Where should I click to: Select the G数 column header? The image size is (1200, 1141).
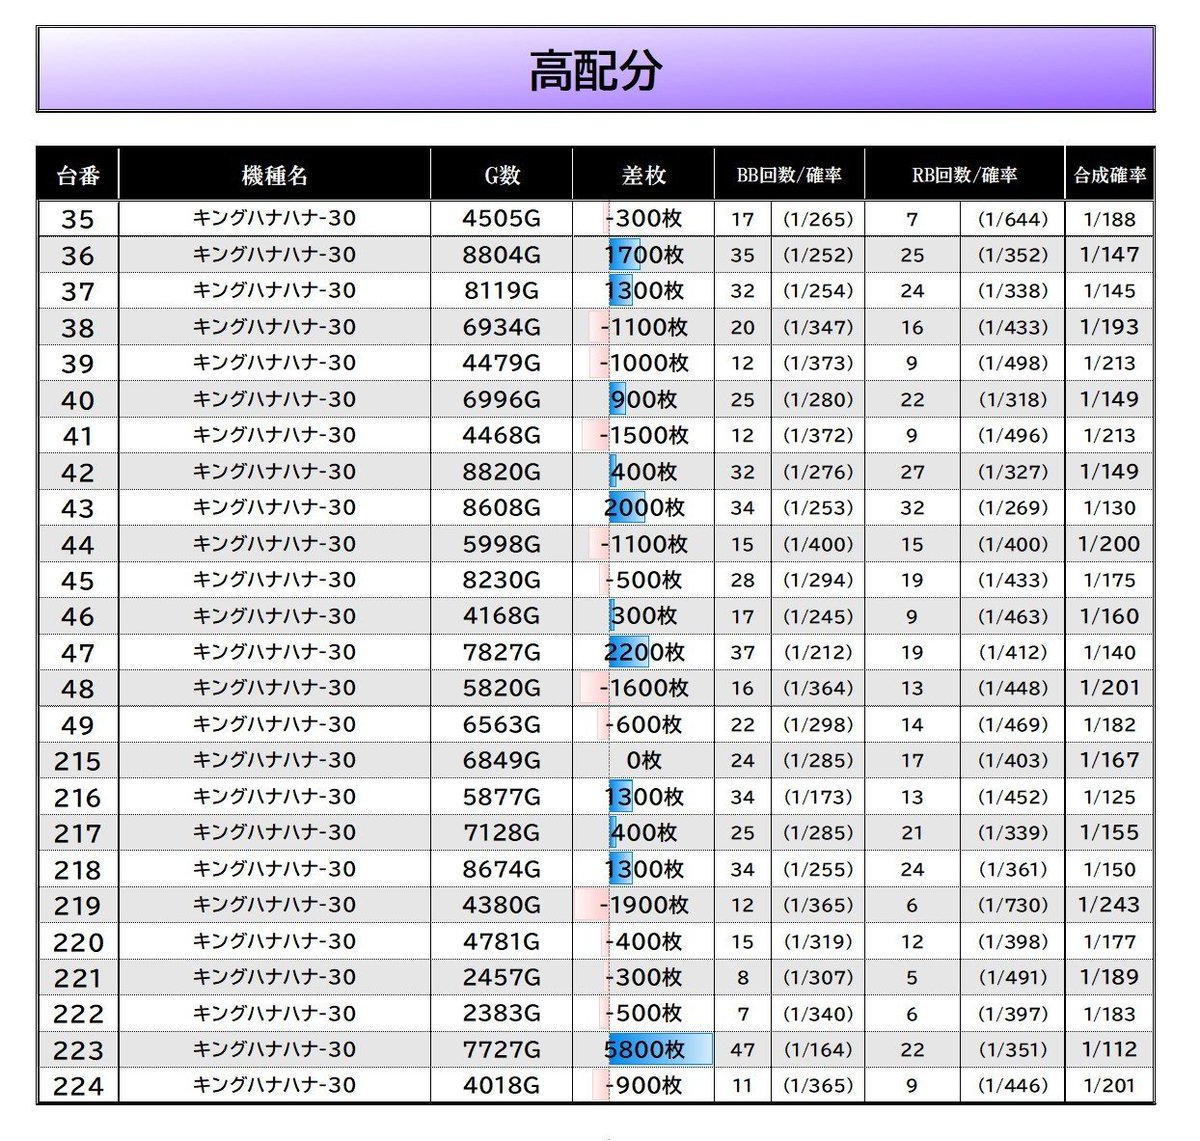502,176
